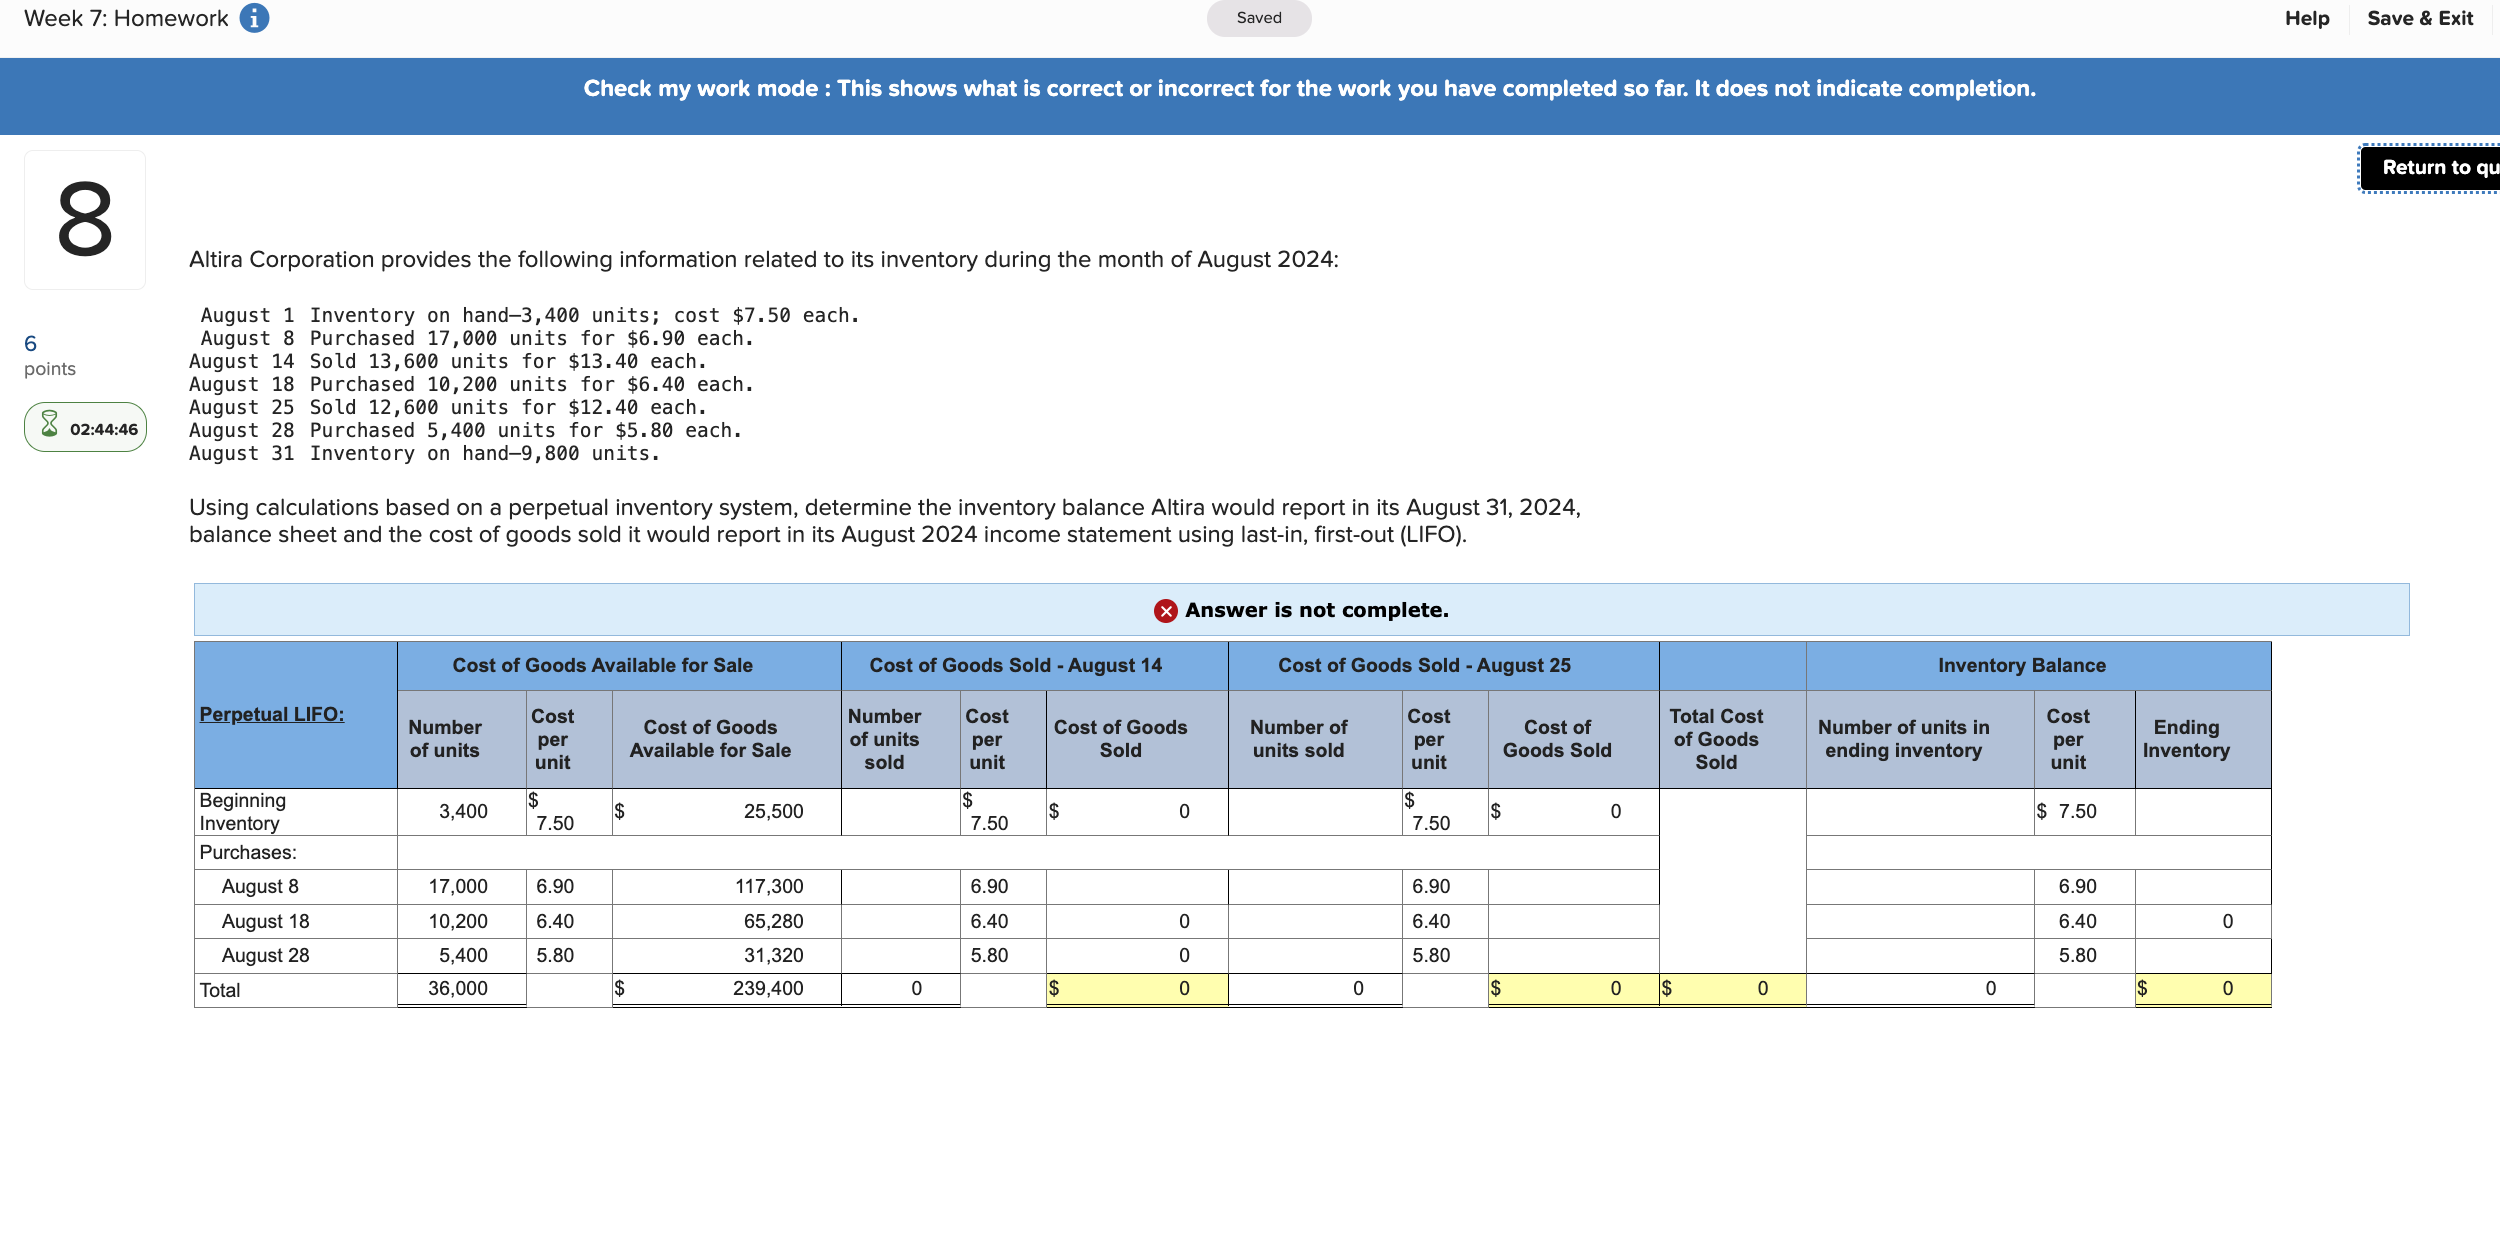Click the Beginning Inventory ending units cell
The height and width of the screenshot is (1250, 2500).
(1919, 811)
